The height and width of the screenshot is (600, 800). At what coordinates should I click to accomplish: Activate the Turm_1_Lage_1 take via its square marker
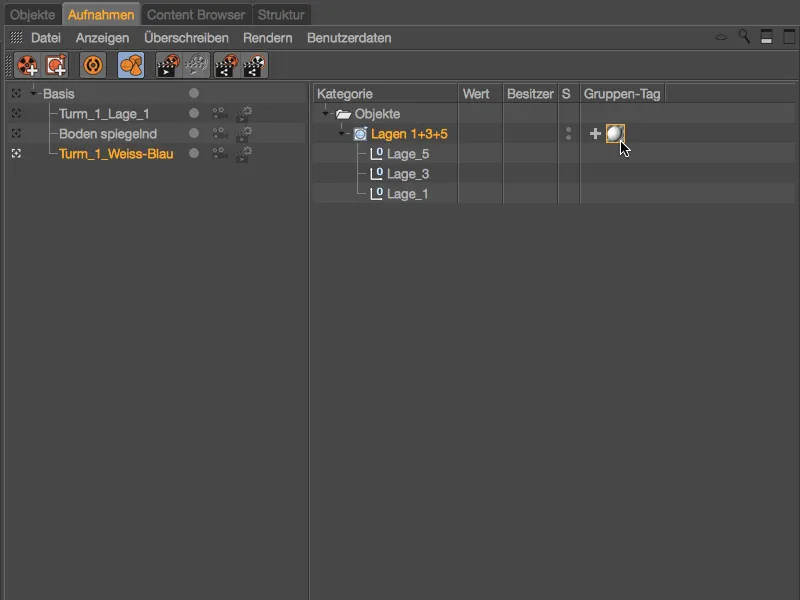coord(16,113)
